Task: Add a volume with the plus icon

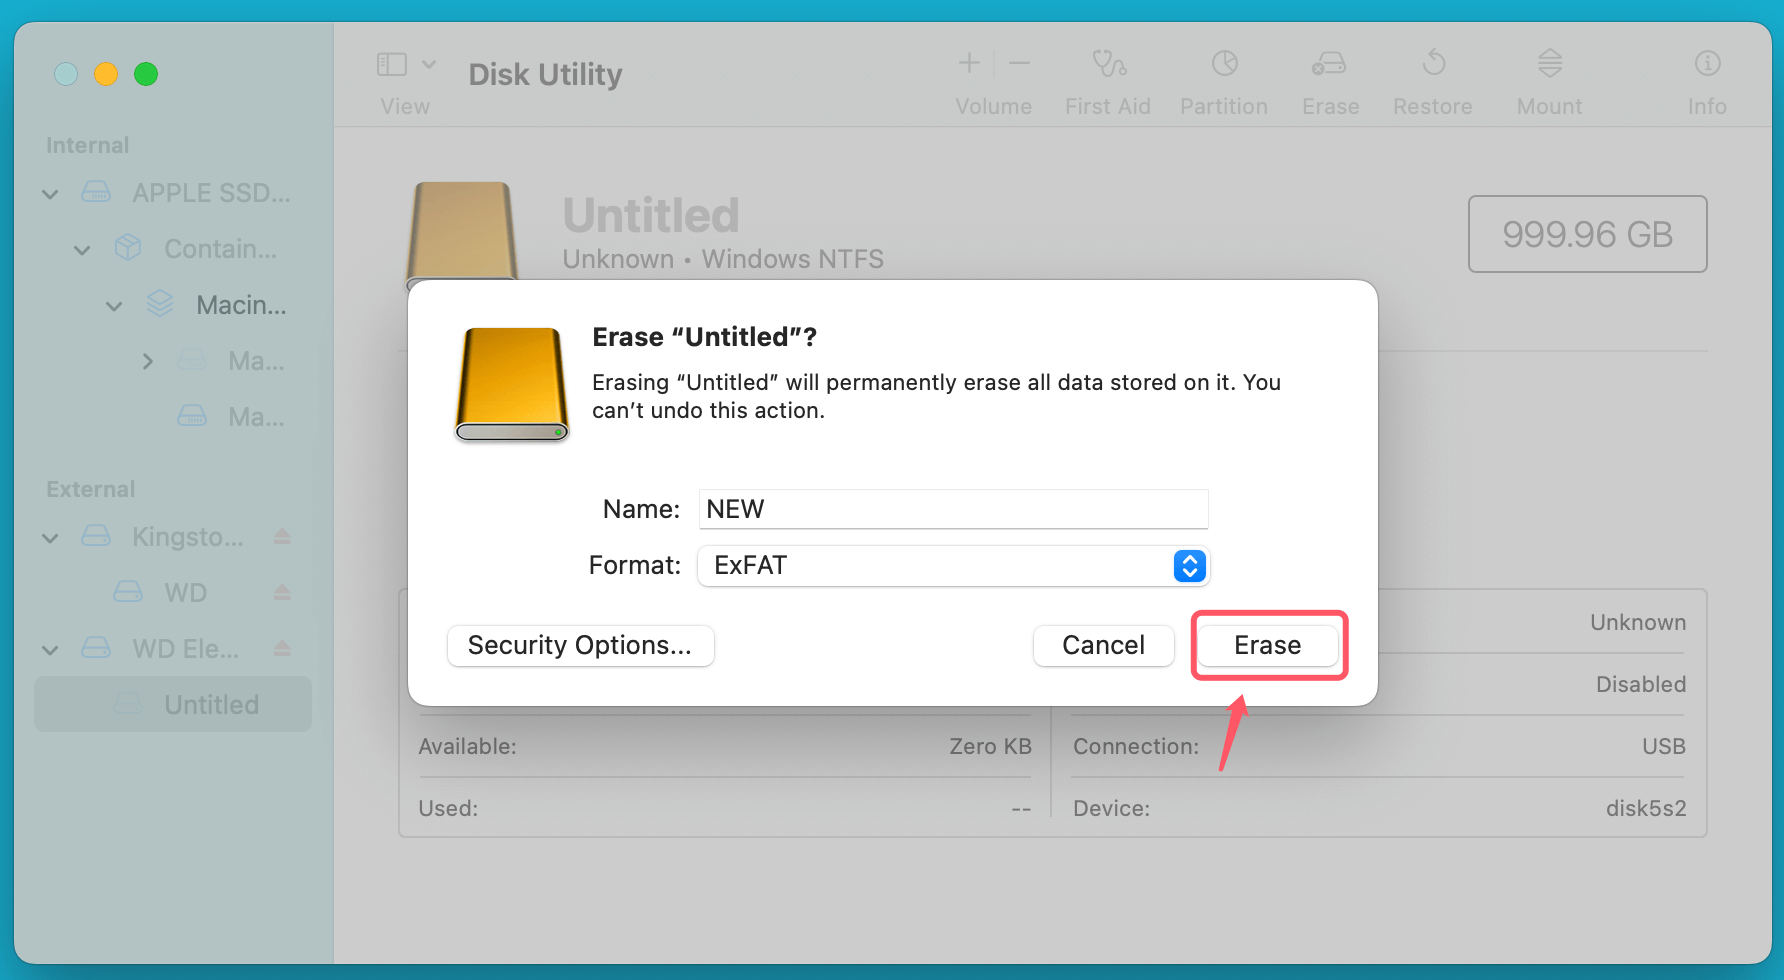Action: [x=968, y=63]
